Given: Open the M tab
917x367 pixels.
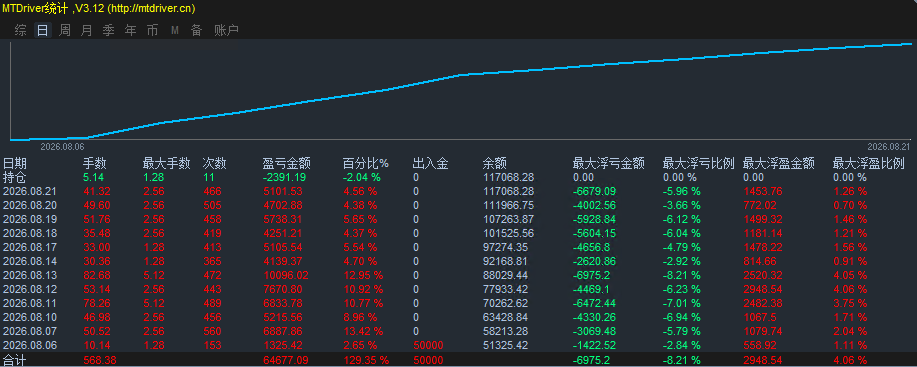Looking at the screenshot, I should point(174,30).
